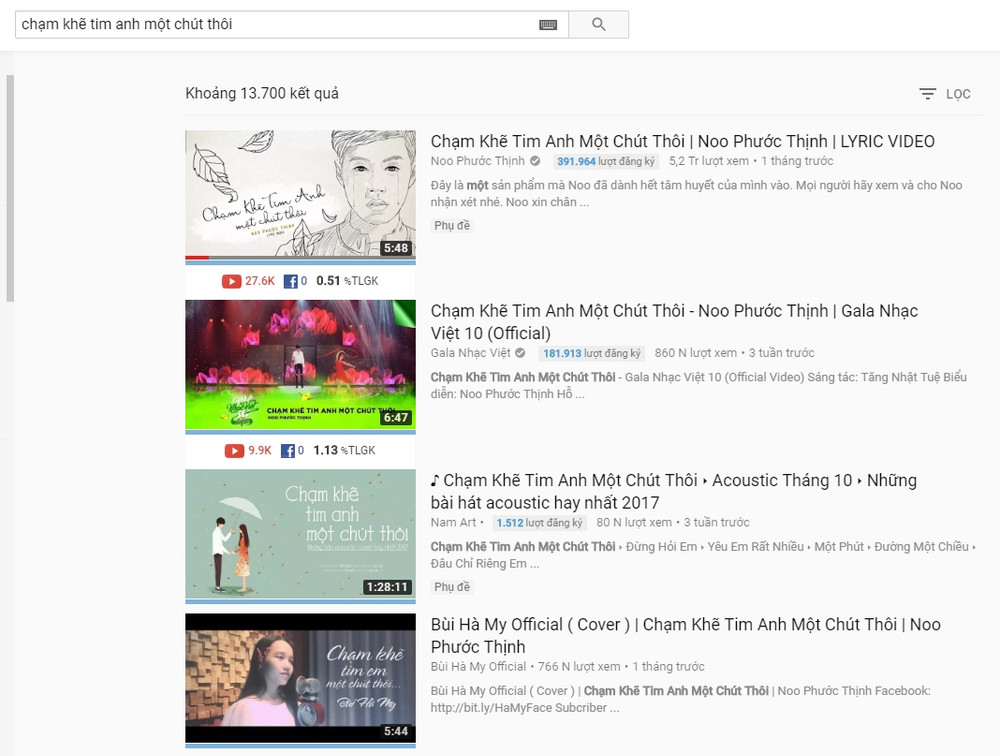The image size is (1000, 756).
Task: Click the Facebook icon beside 0.51 %TLGK
Action: click(290, 281)
